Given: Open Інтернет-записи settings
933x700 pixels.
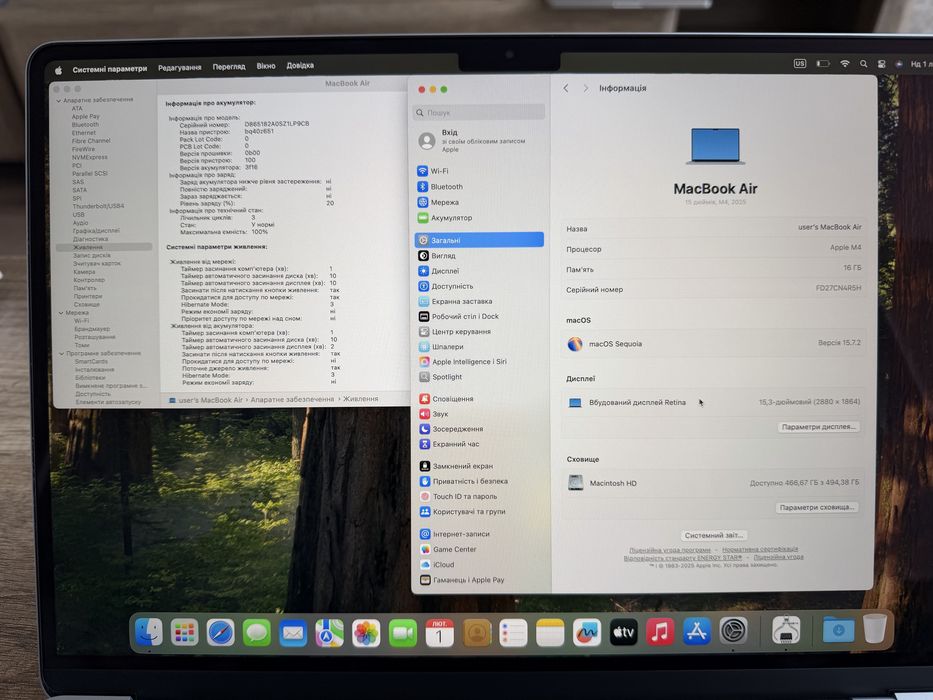Looking at the screenshot, I should coord(455,534).
